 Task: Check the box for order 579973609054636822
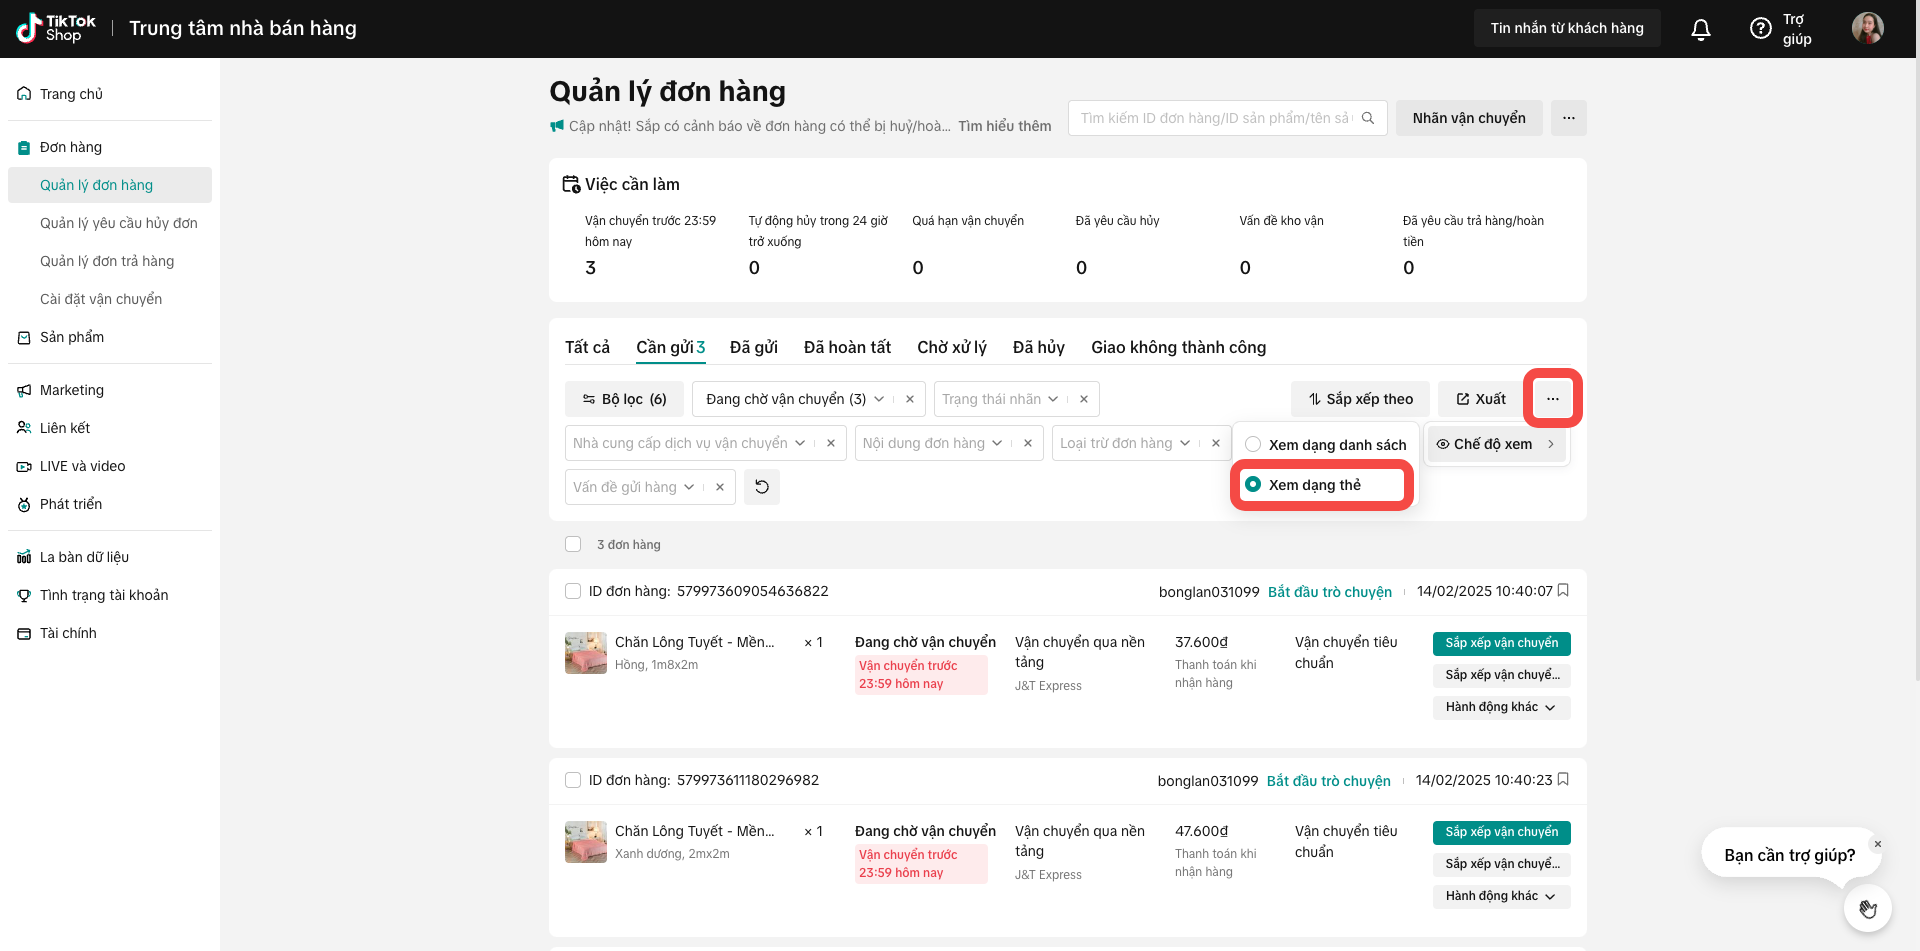(573, 591)
